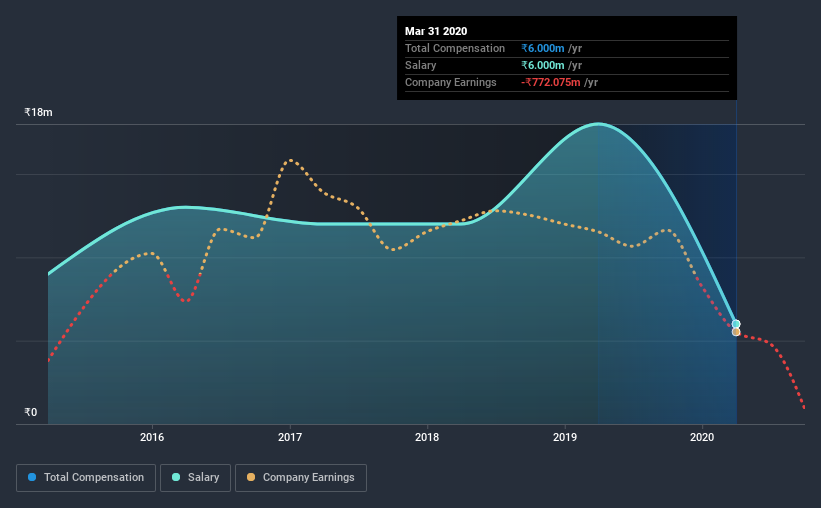This screenshot has width=821, height=508.
Task: Click the -₹772.075m Company Earnings value
Action: pos(550,82)
